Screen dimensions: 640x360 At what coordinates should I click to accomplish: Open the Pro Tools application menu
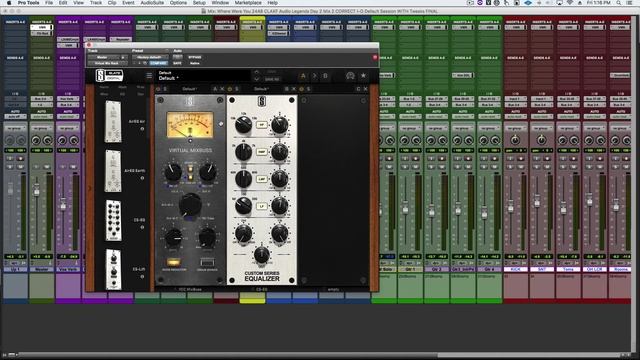(28, 3)
